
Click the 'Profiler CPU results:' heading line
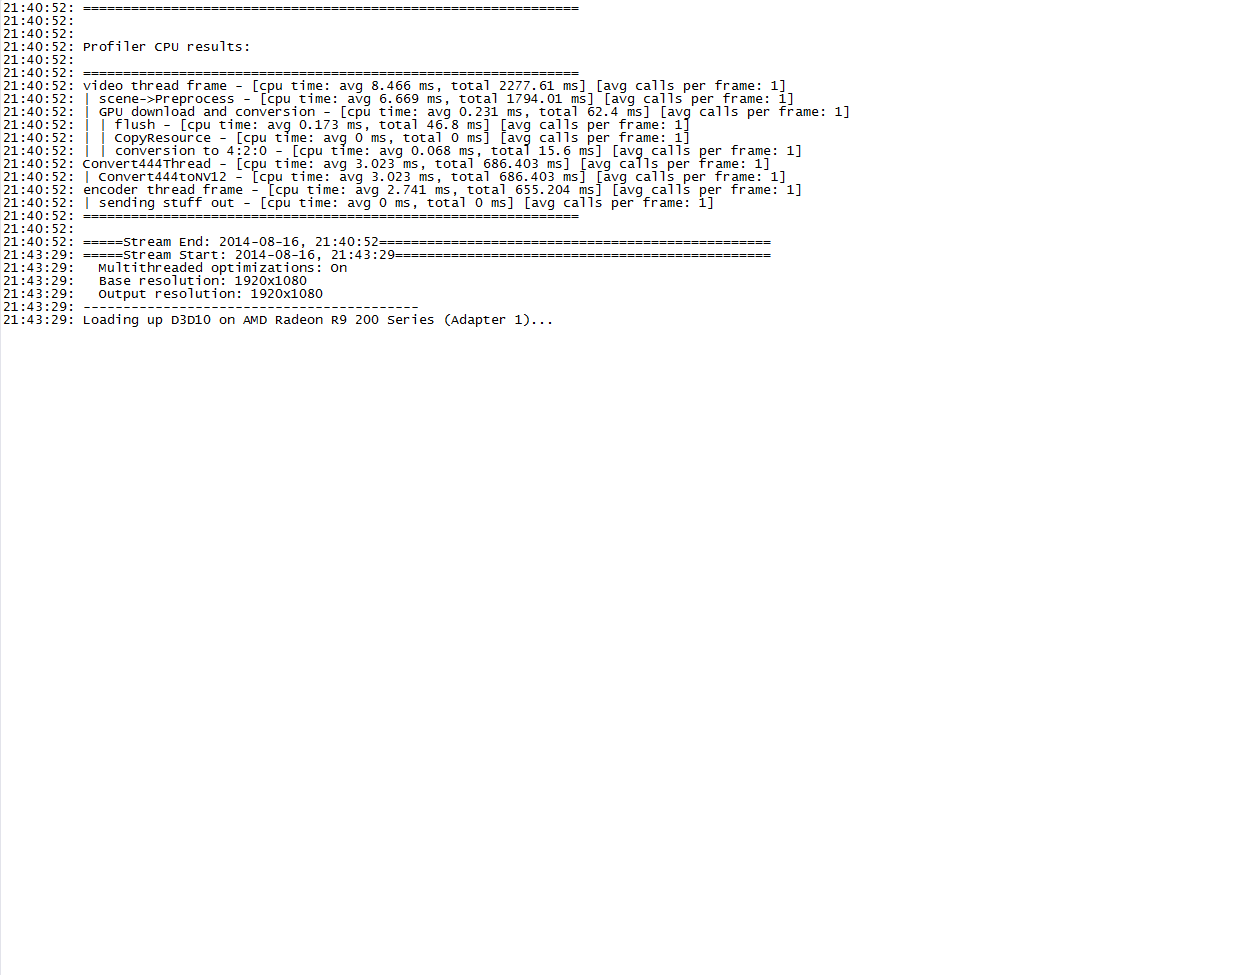tap(166, 47)
